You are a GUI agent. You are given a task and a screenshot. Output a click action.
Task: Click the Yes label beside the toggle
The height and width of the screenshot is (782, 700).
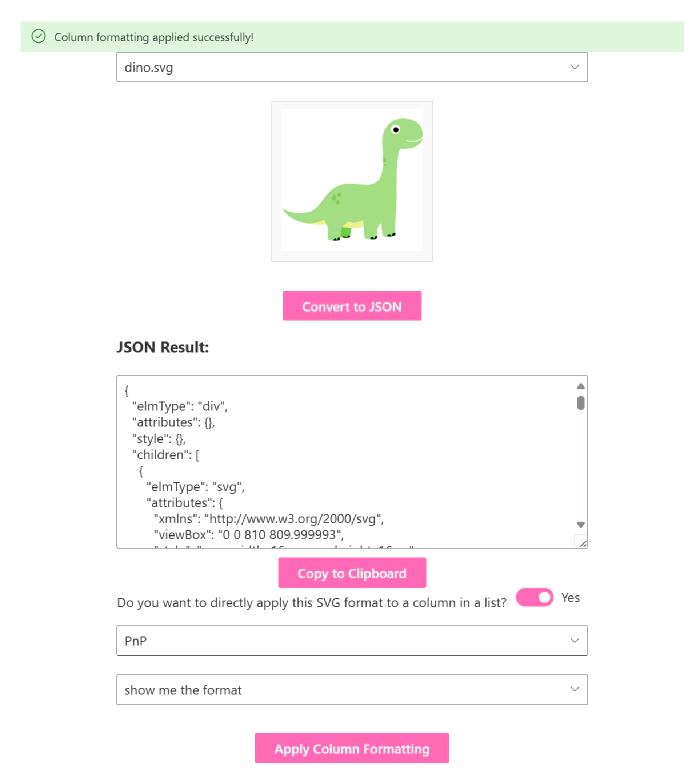570,598
